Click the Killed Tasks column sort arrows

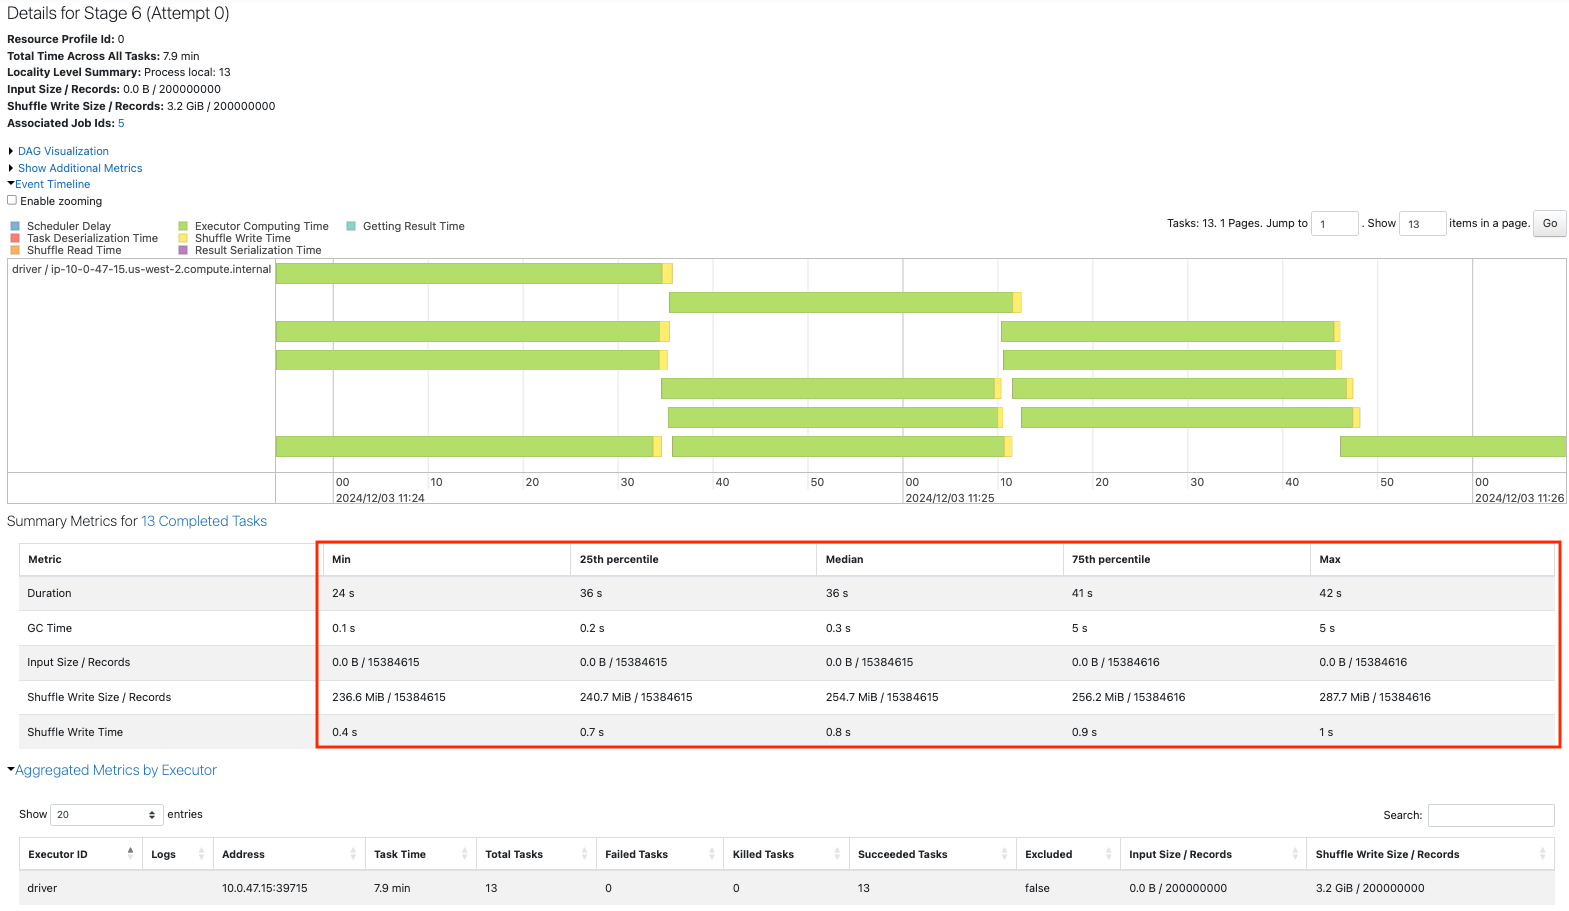point(837,854)
